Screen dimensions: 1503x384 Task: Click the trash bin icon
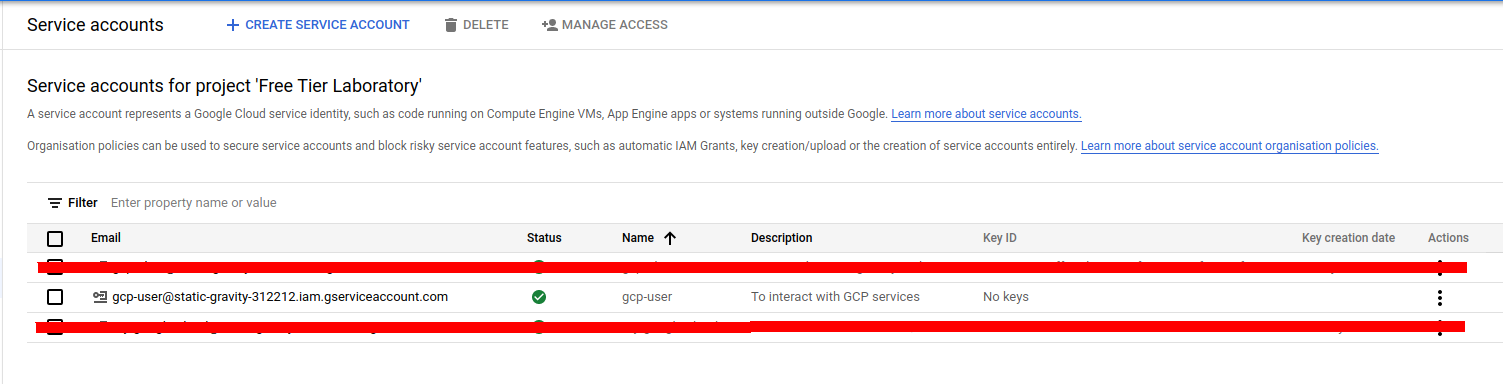tap(451, 25)
